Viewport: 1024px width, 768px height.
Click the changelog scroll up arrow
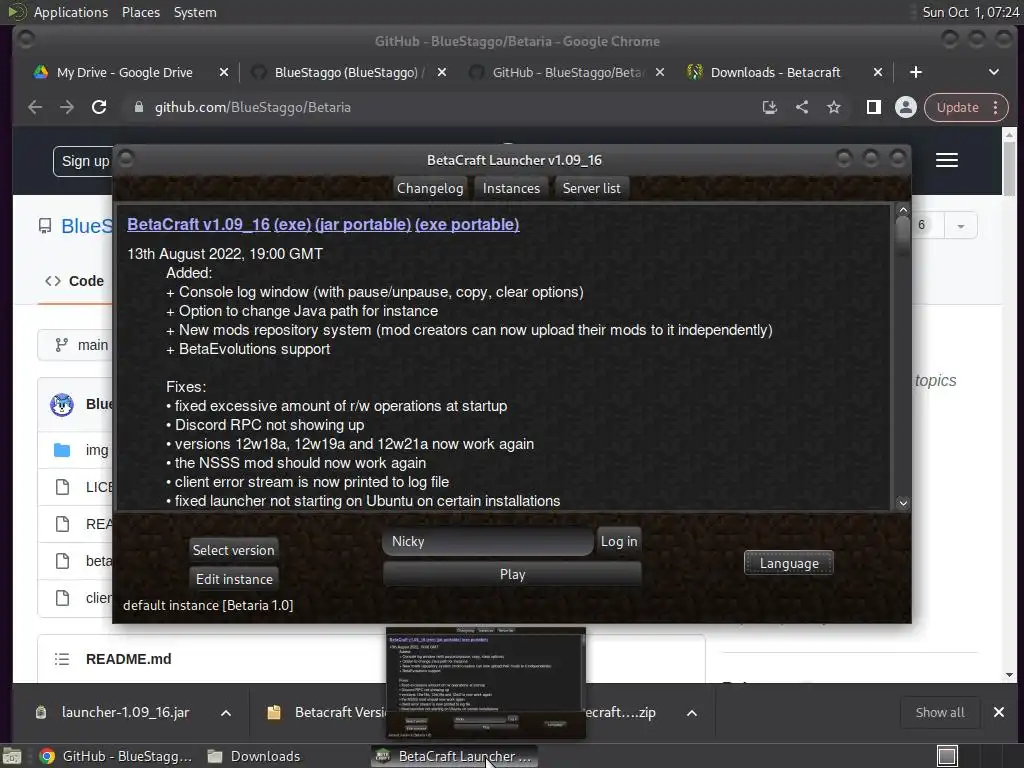click(903, 210)
